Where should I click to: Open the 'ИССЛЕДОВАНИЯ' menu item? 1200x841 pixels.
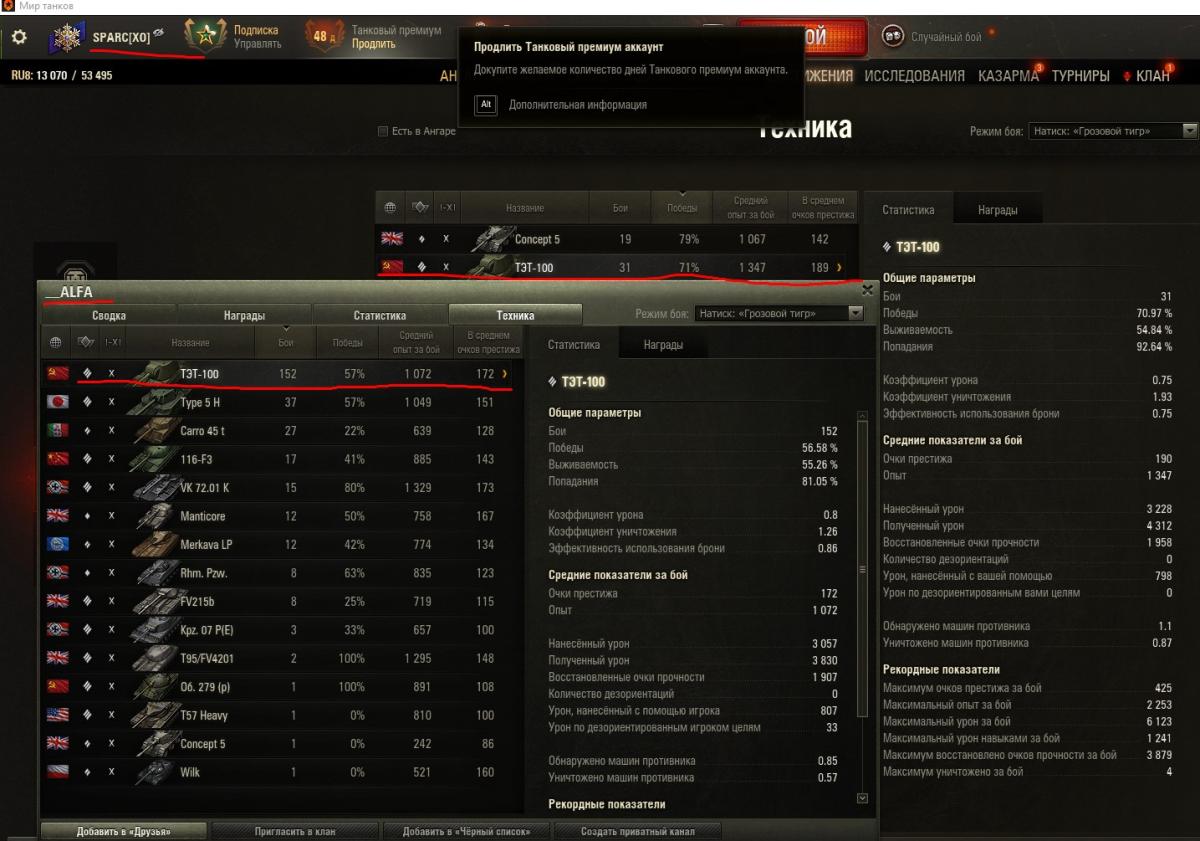pos(914,76)
